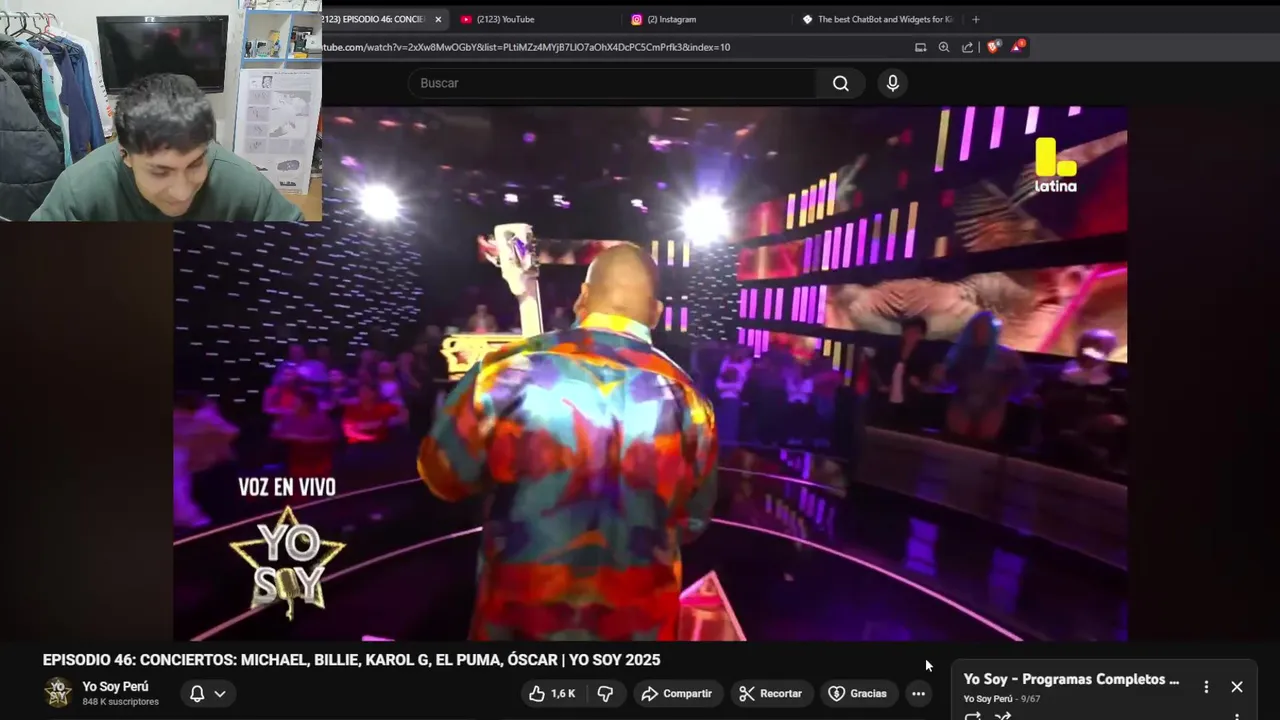Like the video with thumbs up

552,693
